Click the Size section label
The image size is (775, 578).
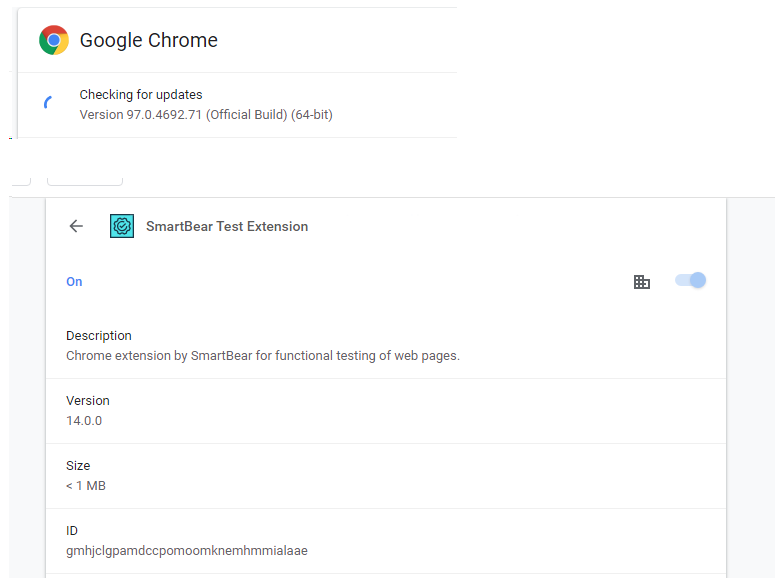pos(78,466)
